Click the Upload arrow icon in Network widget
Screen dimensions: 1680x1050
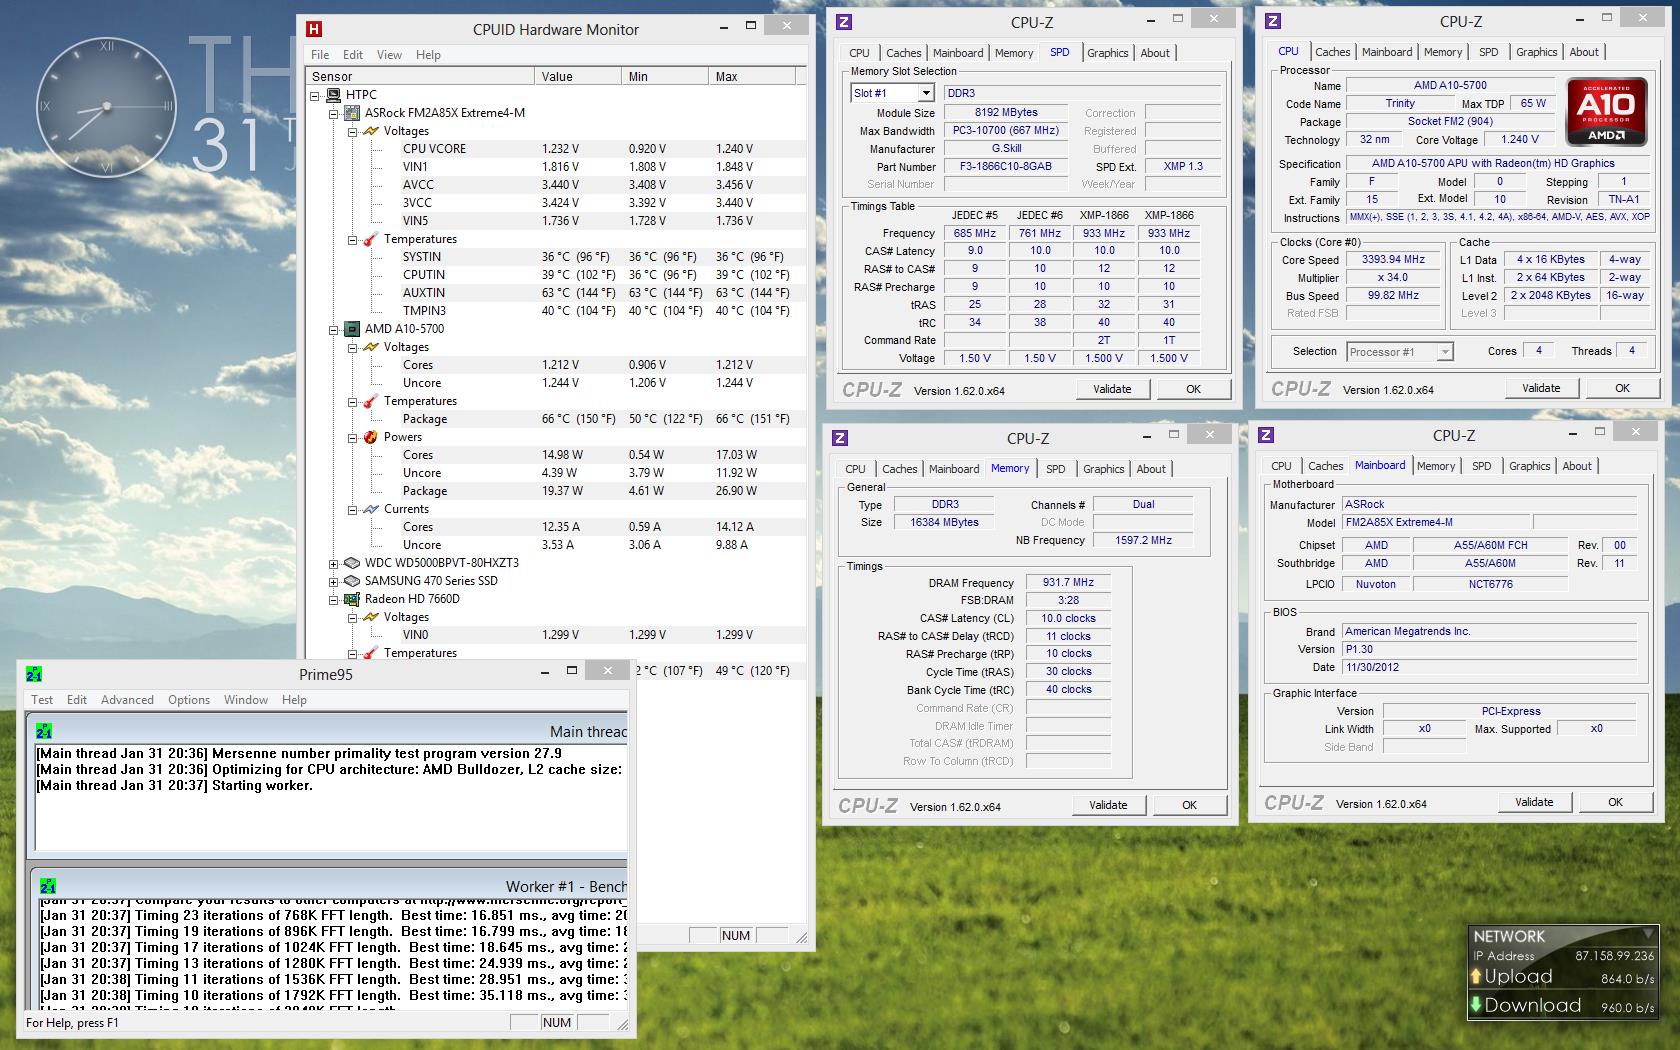click(1477, 977)
